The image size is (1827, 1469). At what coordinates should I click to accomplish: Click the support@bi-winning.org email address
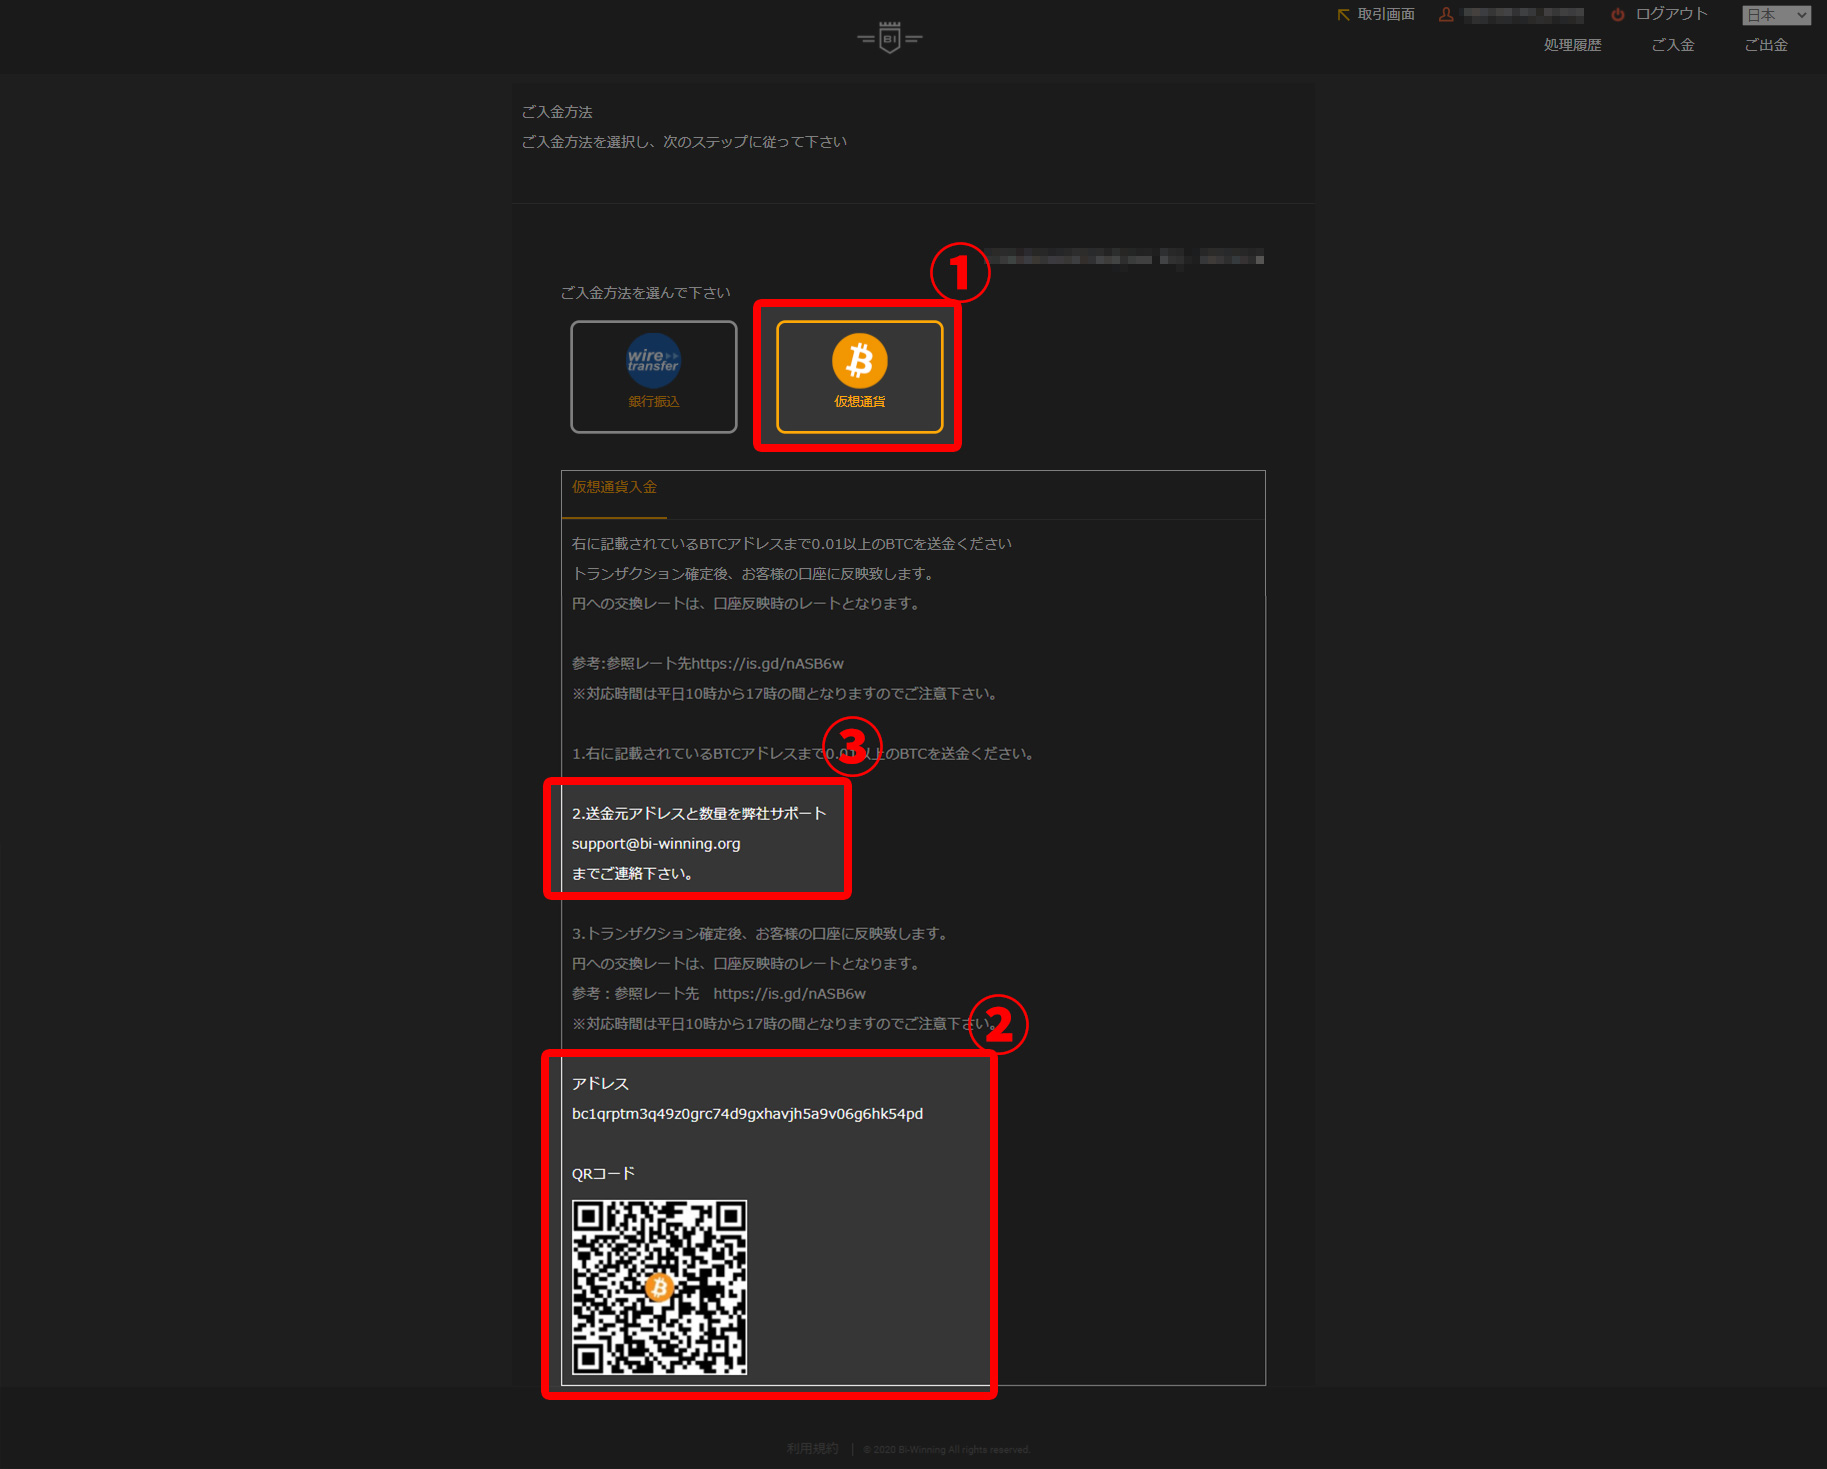[655, 843]
